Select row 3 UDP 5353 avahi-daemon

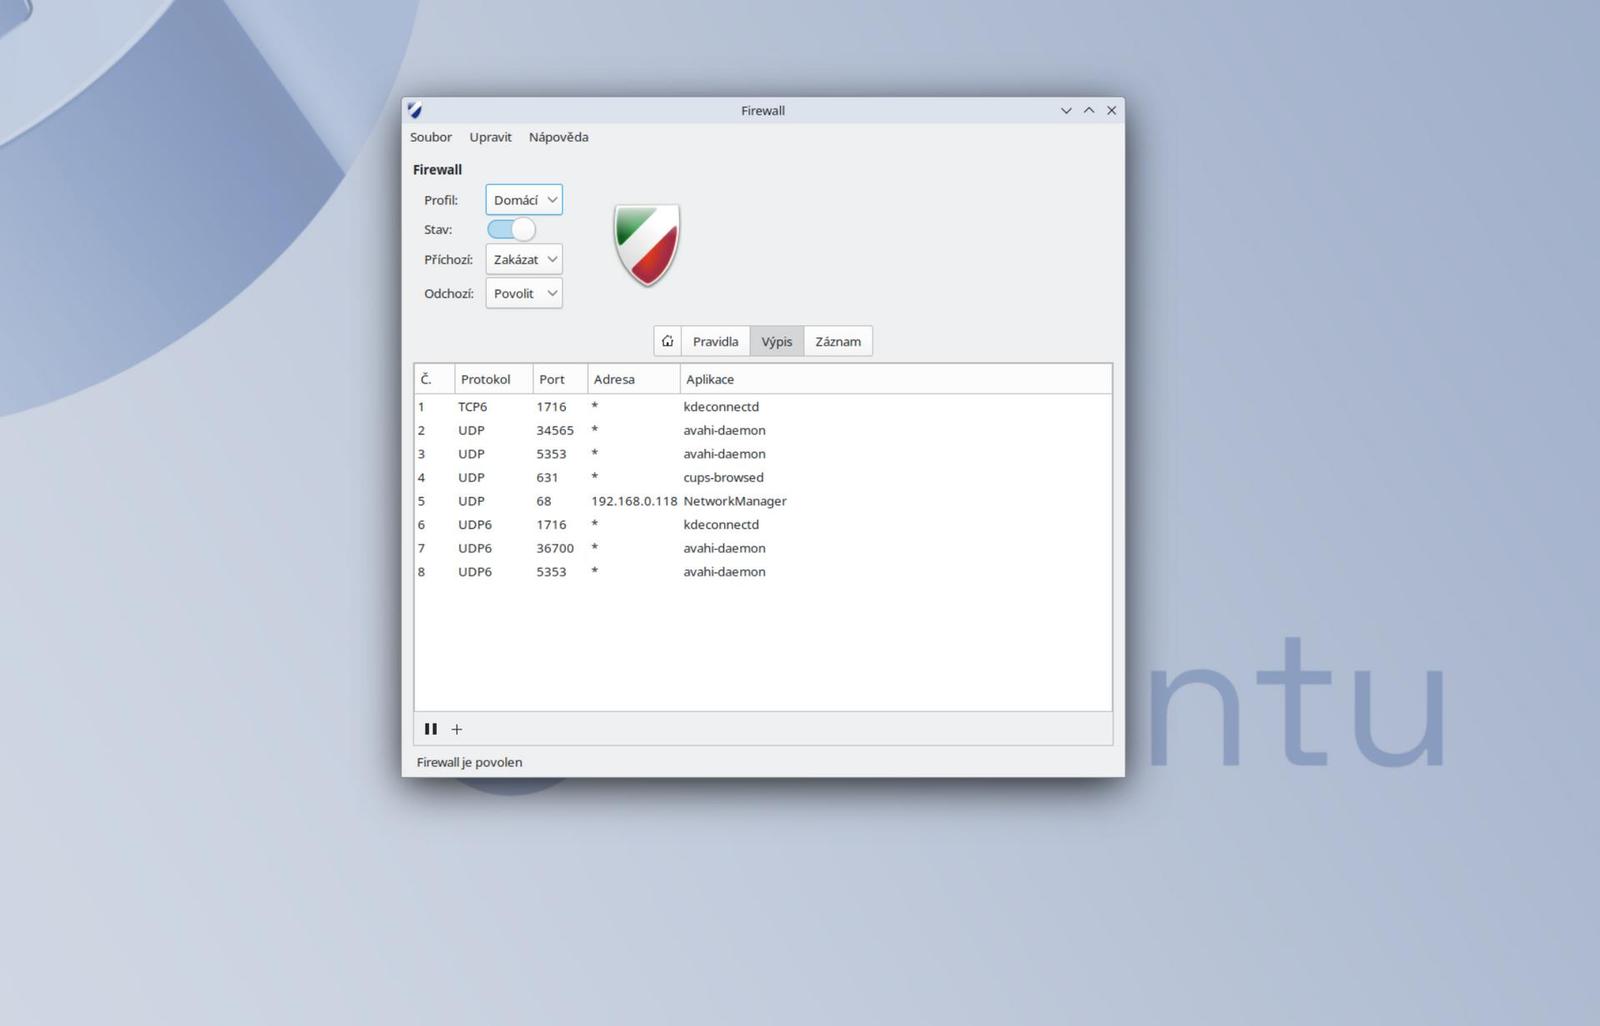[763, 454]
